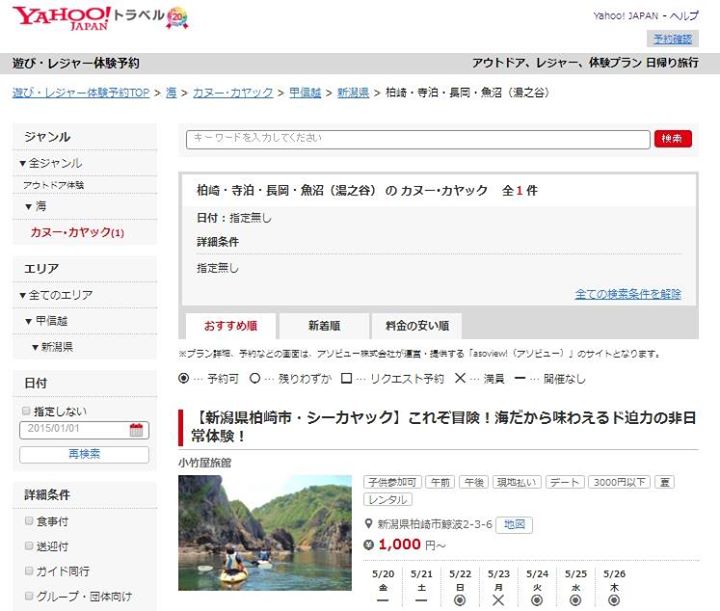Open the ヘルプ link

(684, 16)
